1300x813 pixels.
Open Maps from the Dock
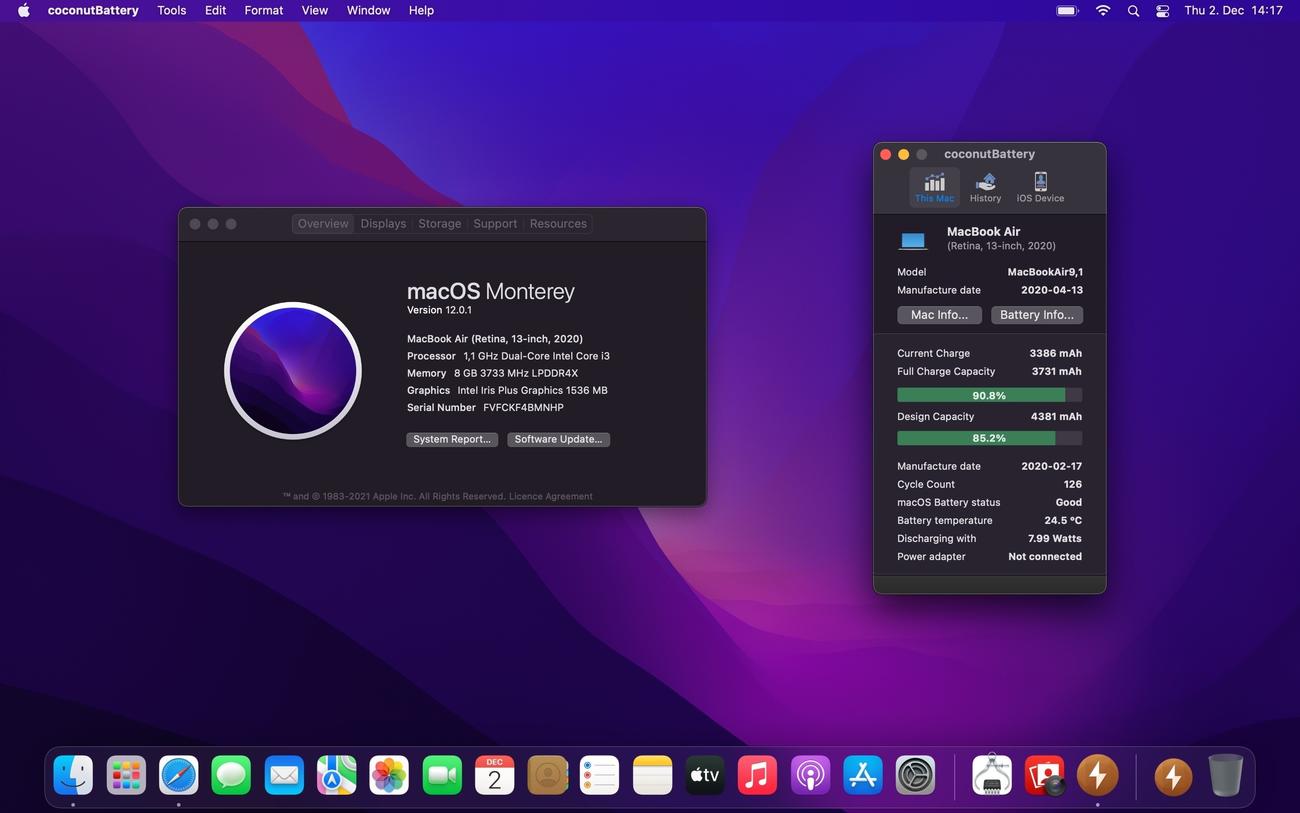(x=337, y=775)
